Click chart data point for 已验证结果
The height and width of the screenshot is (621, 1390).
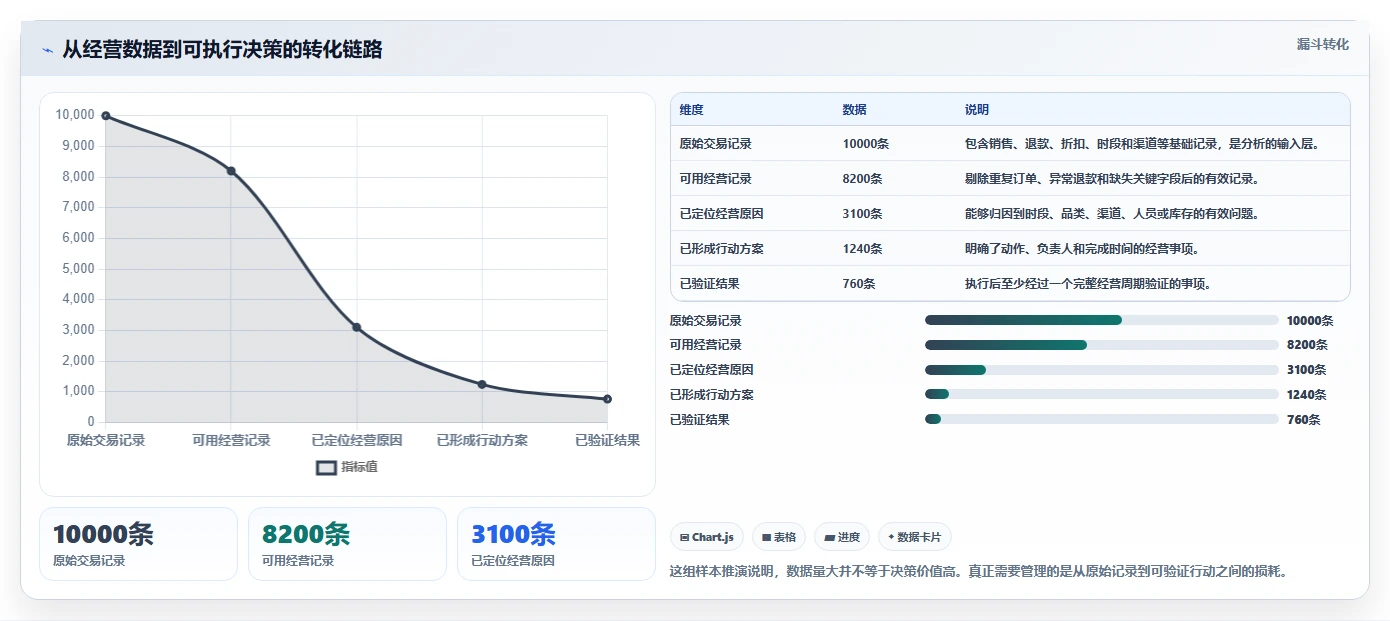pyautogui.click(x=607, y=399)
